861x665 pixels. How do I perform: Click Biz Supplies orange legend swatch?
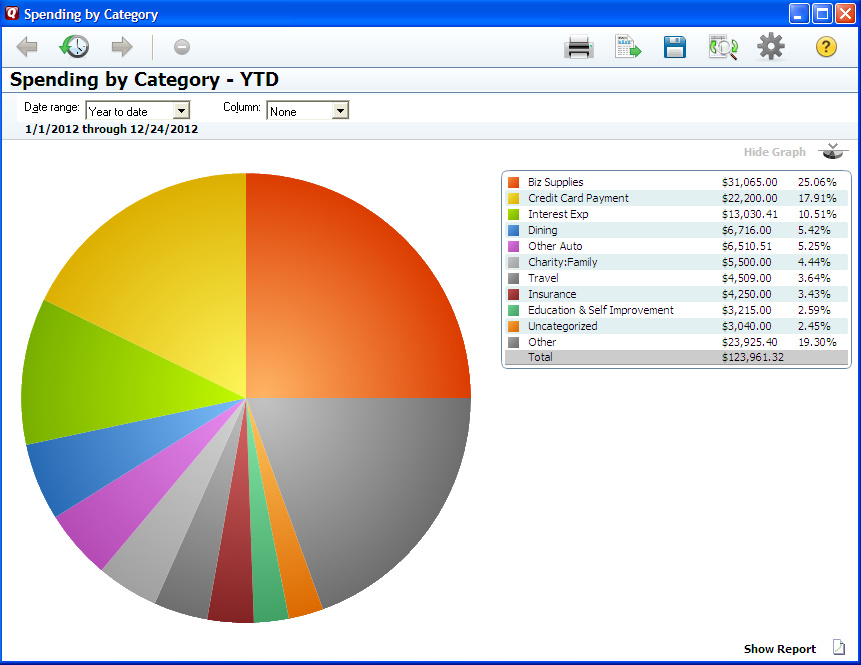click(x=513, y=182)
